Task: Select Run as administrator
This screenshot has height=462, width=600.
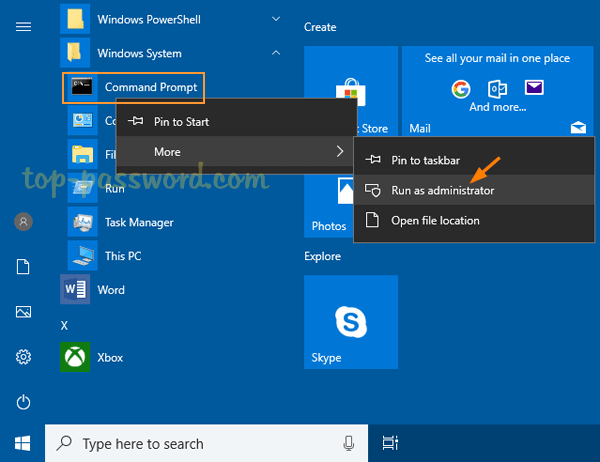Action: click(442, 190)
